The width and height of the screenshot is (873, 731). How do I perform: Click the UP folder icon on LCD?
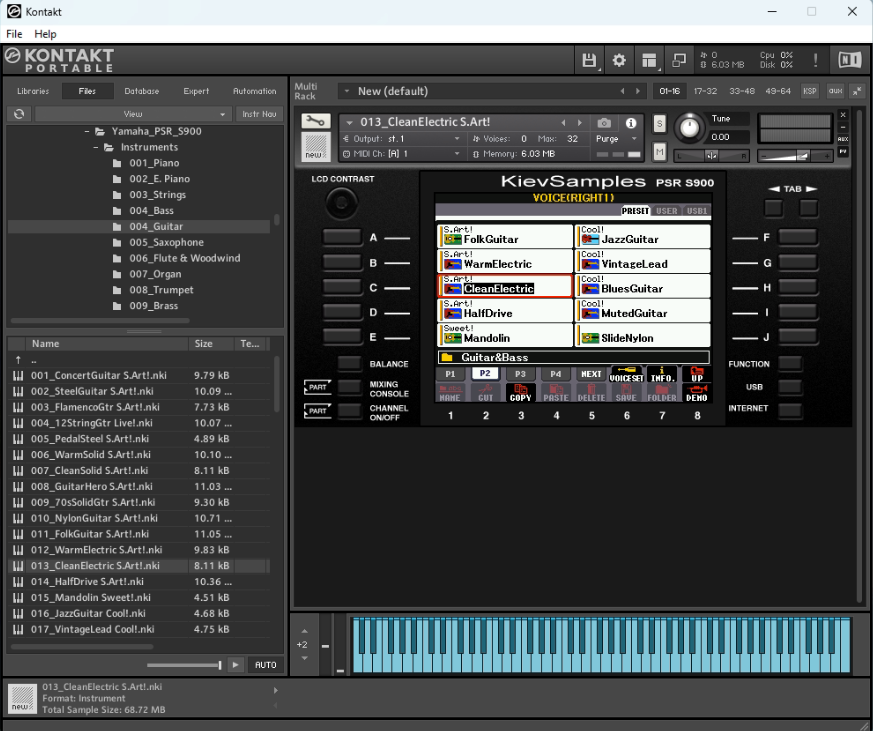(x=697, y=374)
